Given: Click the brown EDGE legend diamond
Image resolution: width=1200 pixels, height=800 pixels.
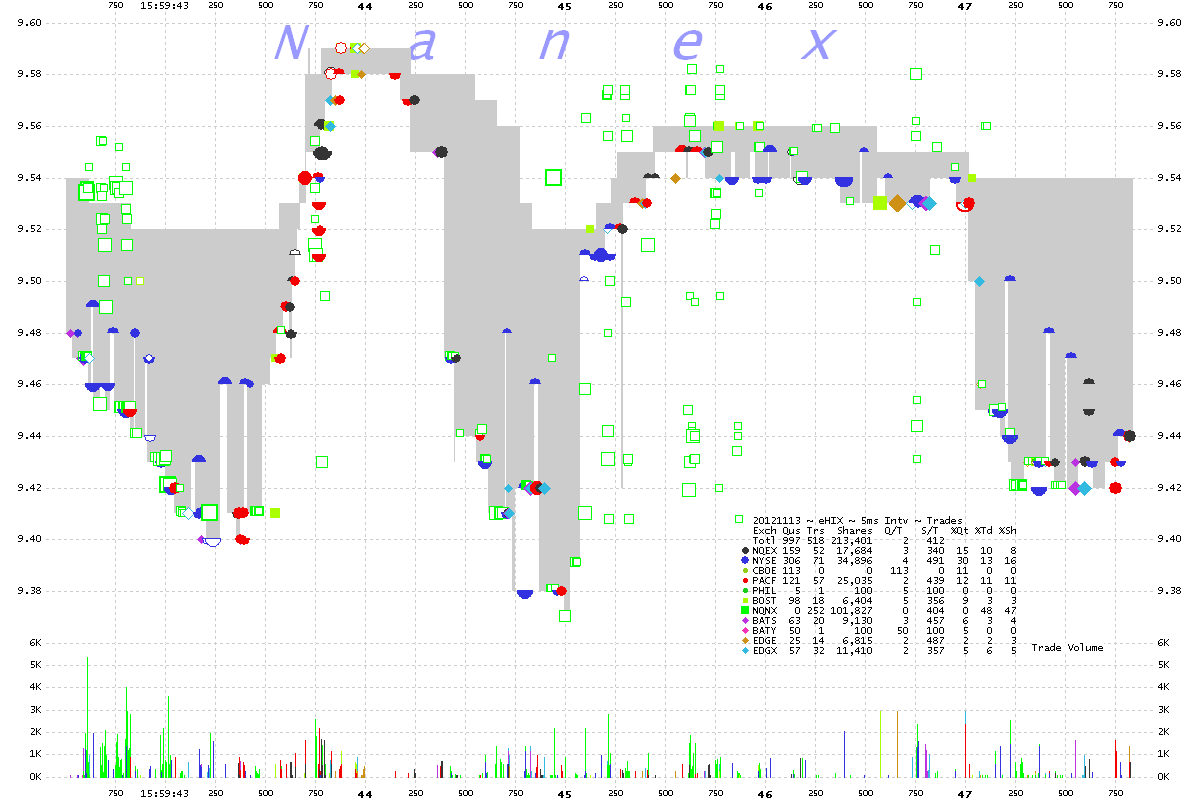Looking at the screenshot, I should (746, 641).
